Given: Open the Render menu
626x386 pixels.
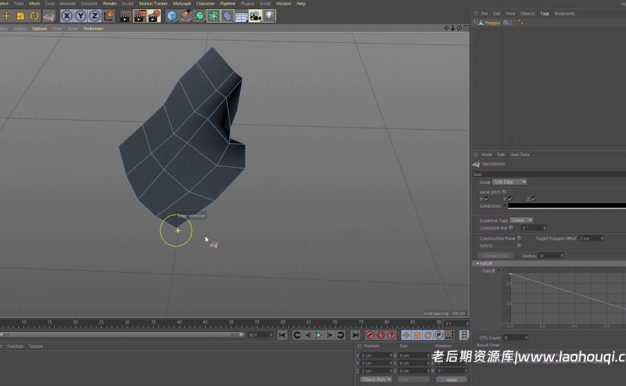Looking at the screenshot, I should click(x=110, y=4).
